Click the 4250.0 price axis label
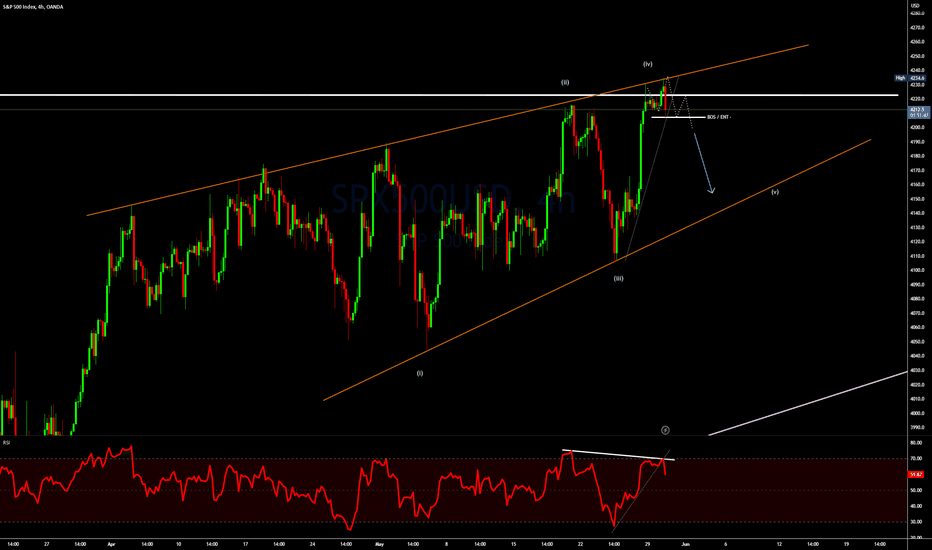Viewport: 932px width, 550px height. click(917, 56)
